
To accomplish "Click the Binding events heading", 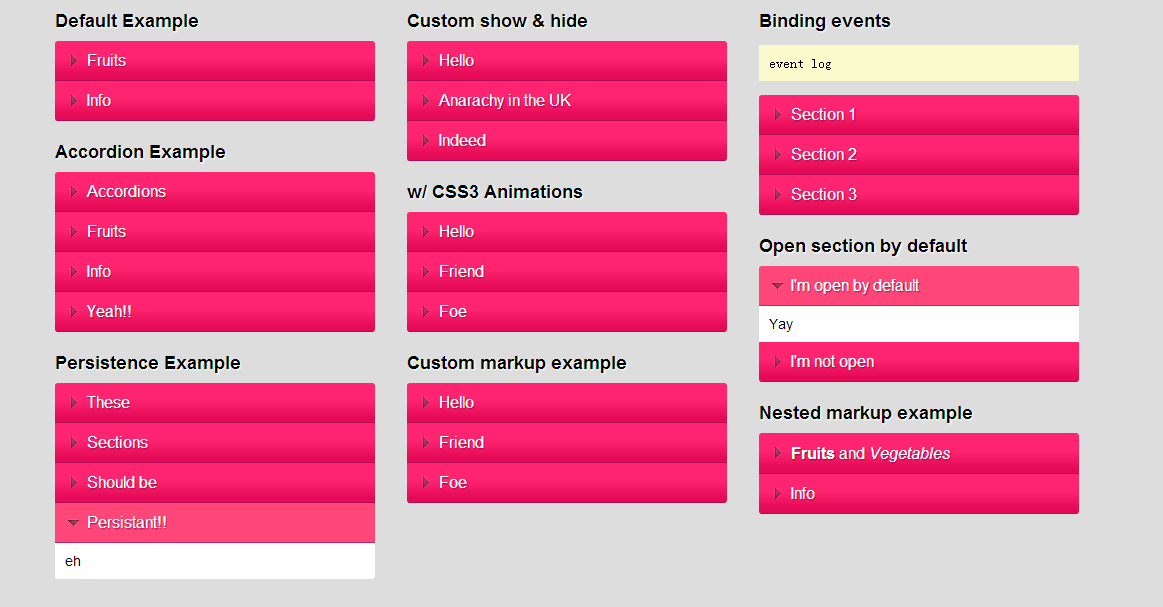I will (825, 21).
